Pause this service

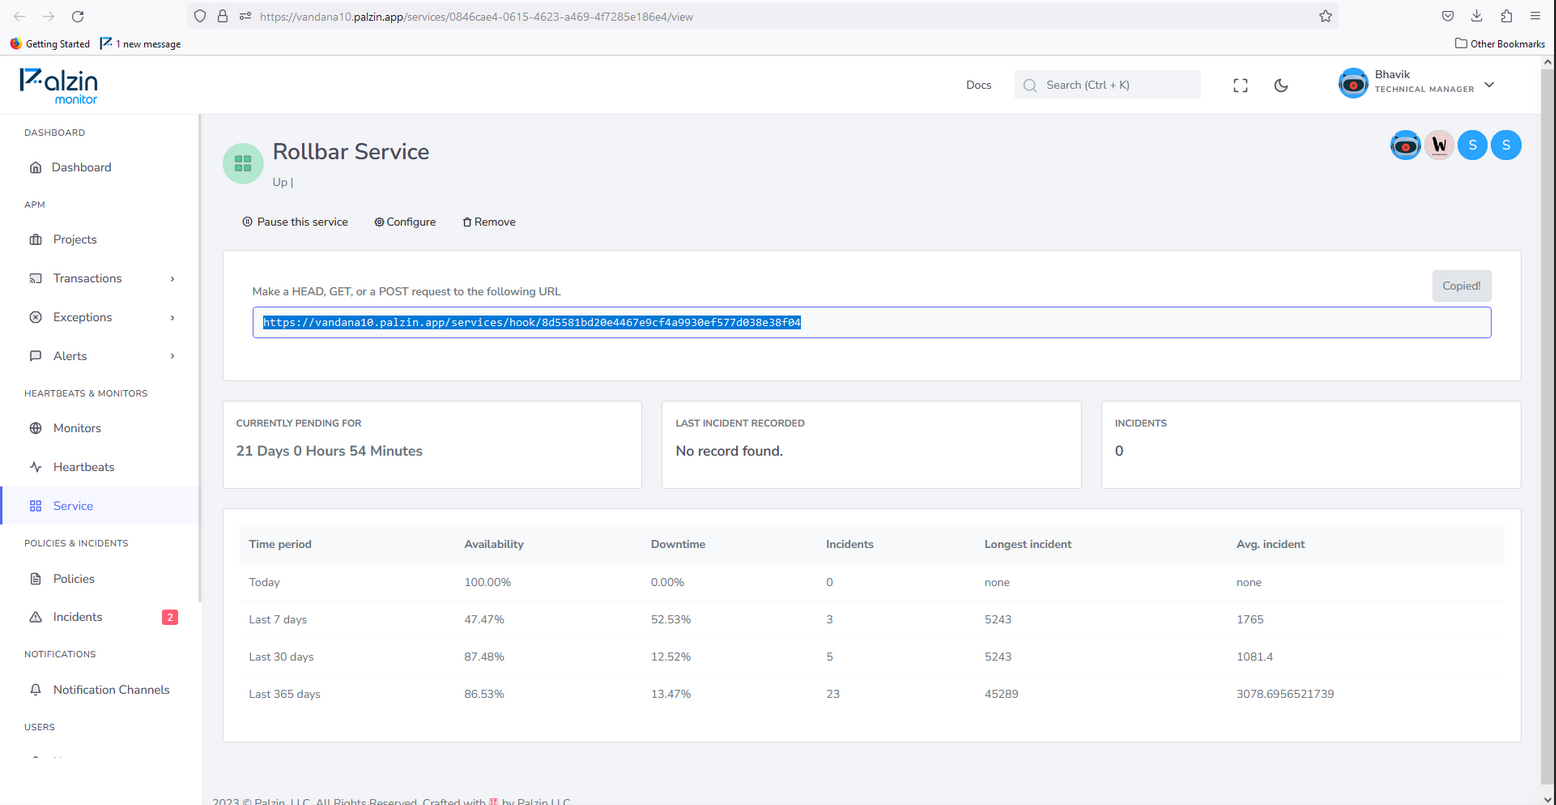point(295,222)
